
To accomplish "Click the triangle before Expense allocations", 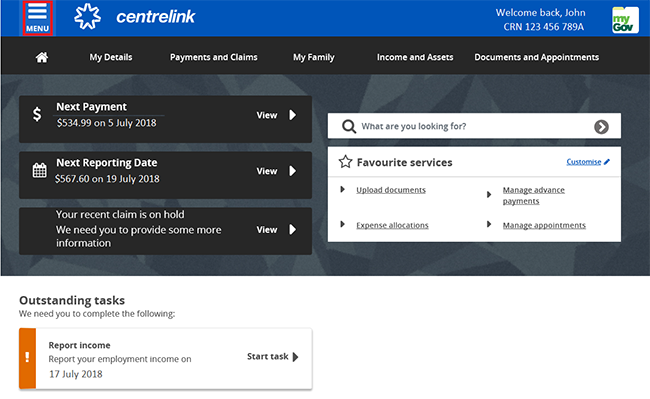I will [x=342, y=224].
